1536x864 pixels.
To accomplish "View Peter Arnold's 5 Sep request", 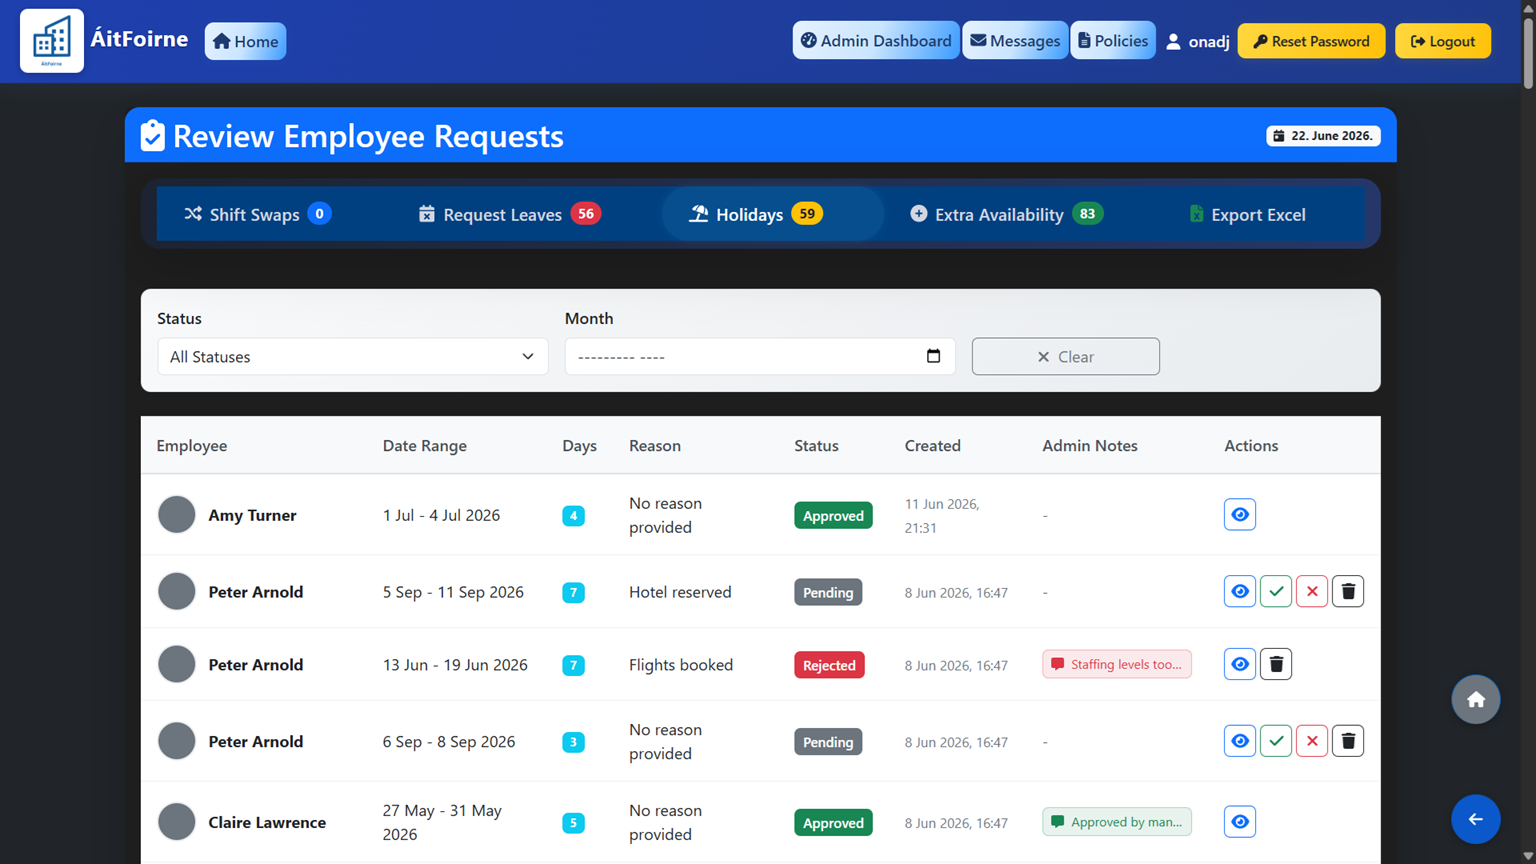I will [x=1239, y=592].
